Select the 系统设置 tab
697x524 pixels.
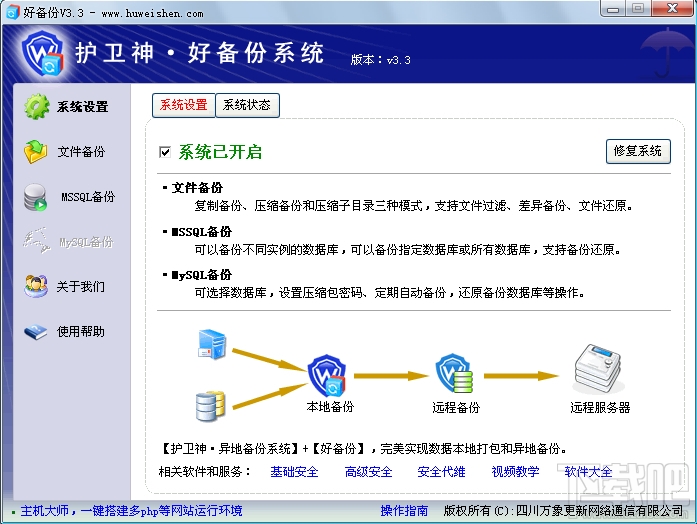(x=184, y=105)
